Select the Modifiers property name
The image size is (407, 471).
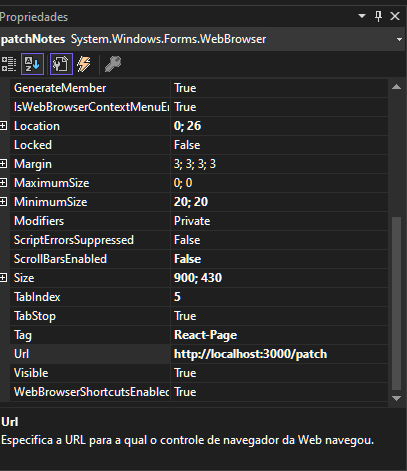pyautogui.click(x=90, y=221)
